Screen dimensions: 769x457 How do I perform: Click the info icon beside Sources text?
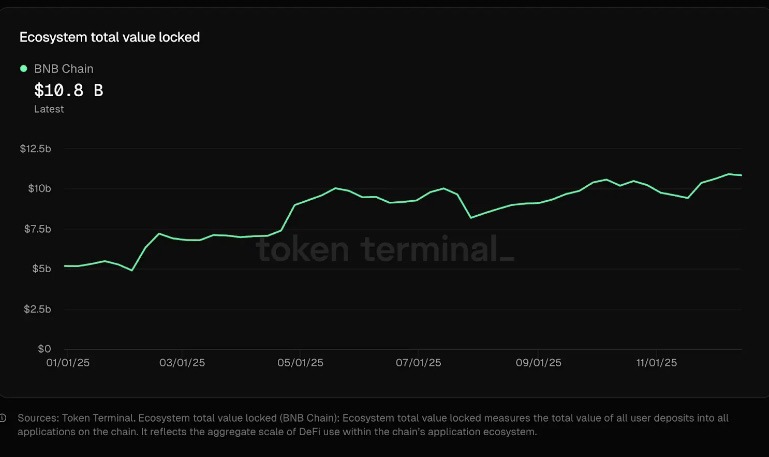3,418
